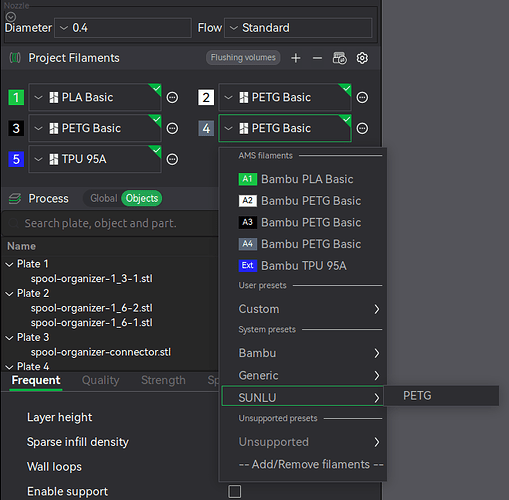Open edit menu for filament 1 PLA Basic
The height and width of the screenshot is (500, 509).
[x=172, y=98]
